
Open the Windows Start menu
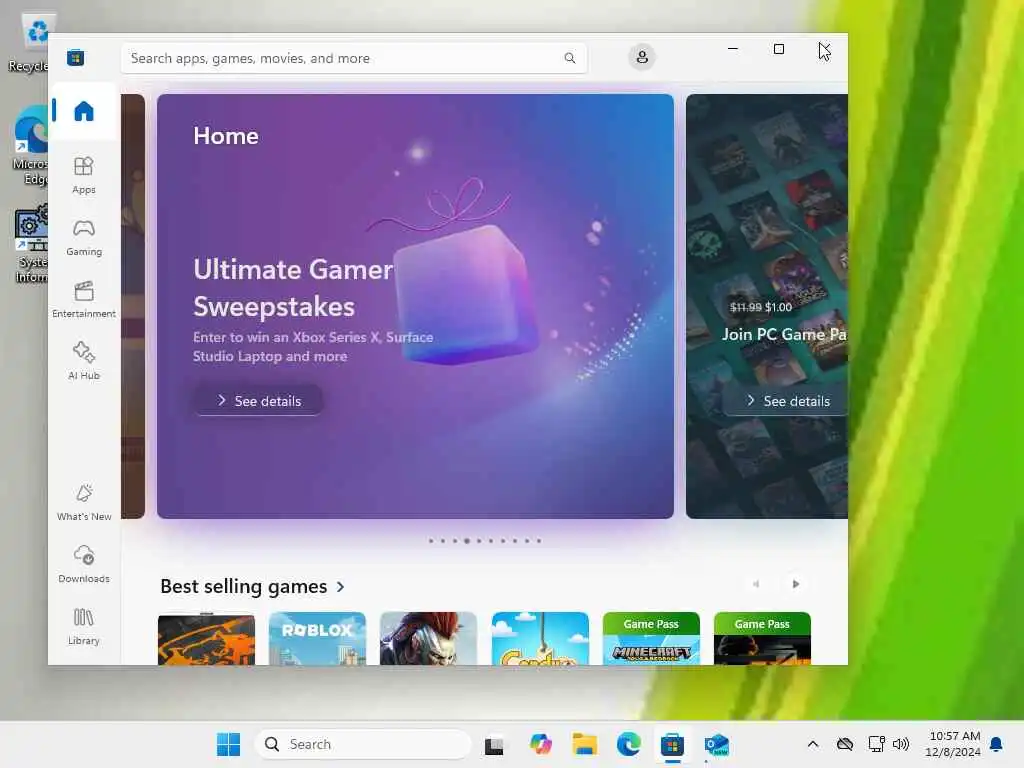229,744
